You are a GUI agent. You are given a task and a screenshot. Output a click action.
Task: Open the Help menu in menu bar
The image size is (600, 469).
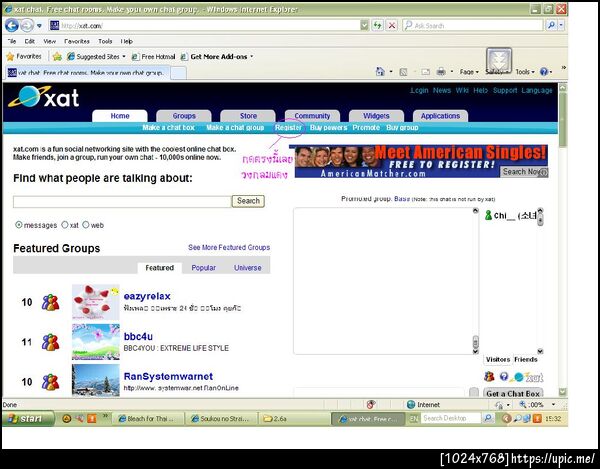[x=127, y=41]
